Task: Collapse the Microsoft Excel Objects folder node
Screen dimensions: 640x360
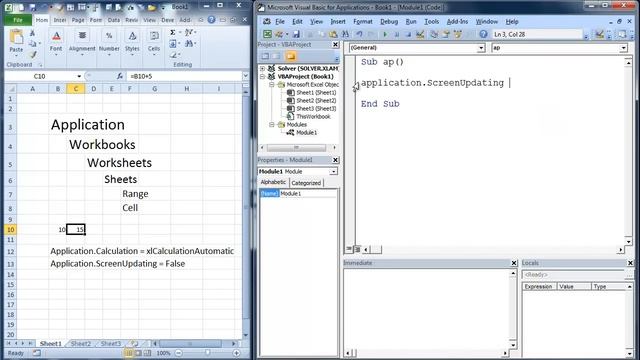Action: (x=272, y=84)
